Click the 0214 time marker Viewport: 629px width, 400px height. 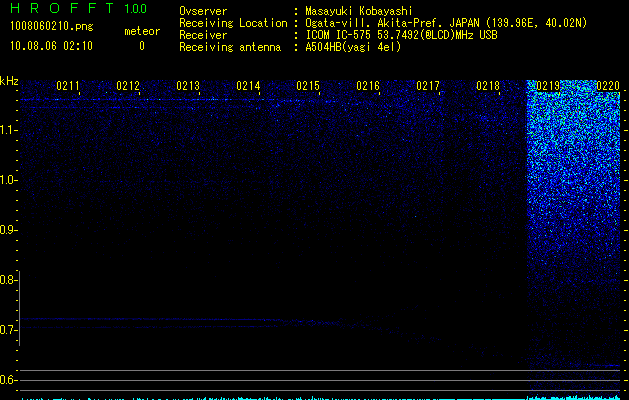(248, 86)
